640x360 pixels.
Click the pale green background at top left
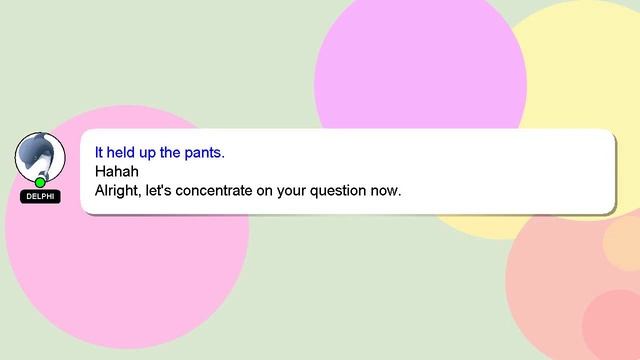(x=122, y=49)
